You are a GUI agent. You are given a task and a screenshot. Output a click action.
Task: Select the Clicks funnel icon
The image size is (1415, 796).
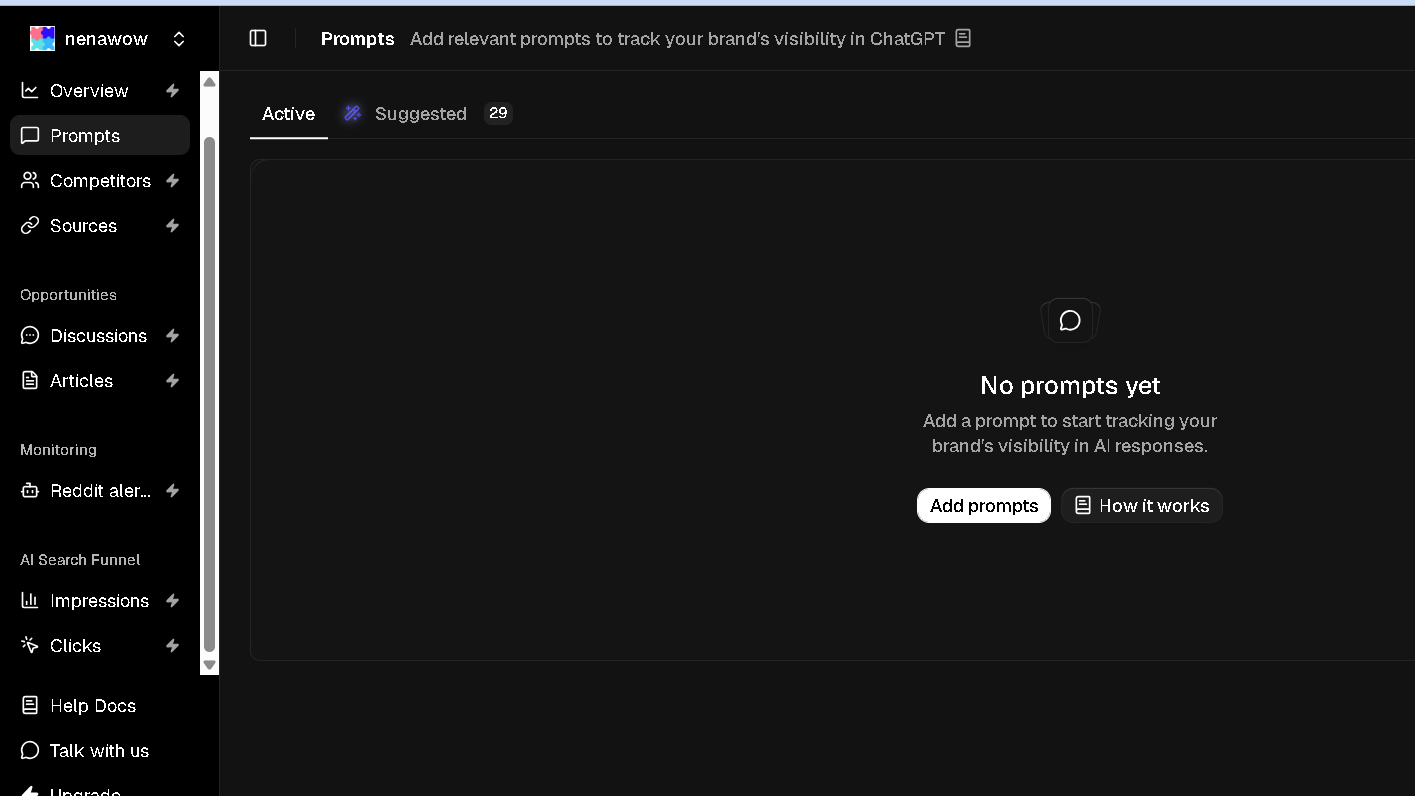coord(29,645)
